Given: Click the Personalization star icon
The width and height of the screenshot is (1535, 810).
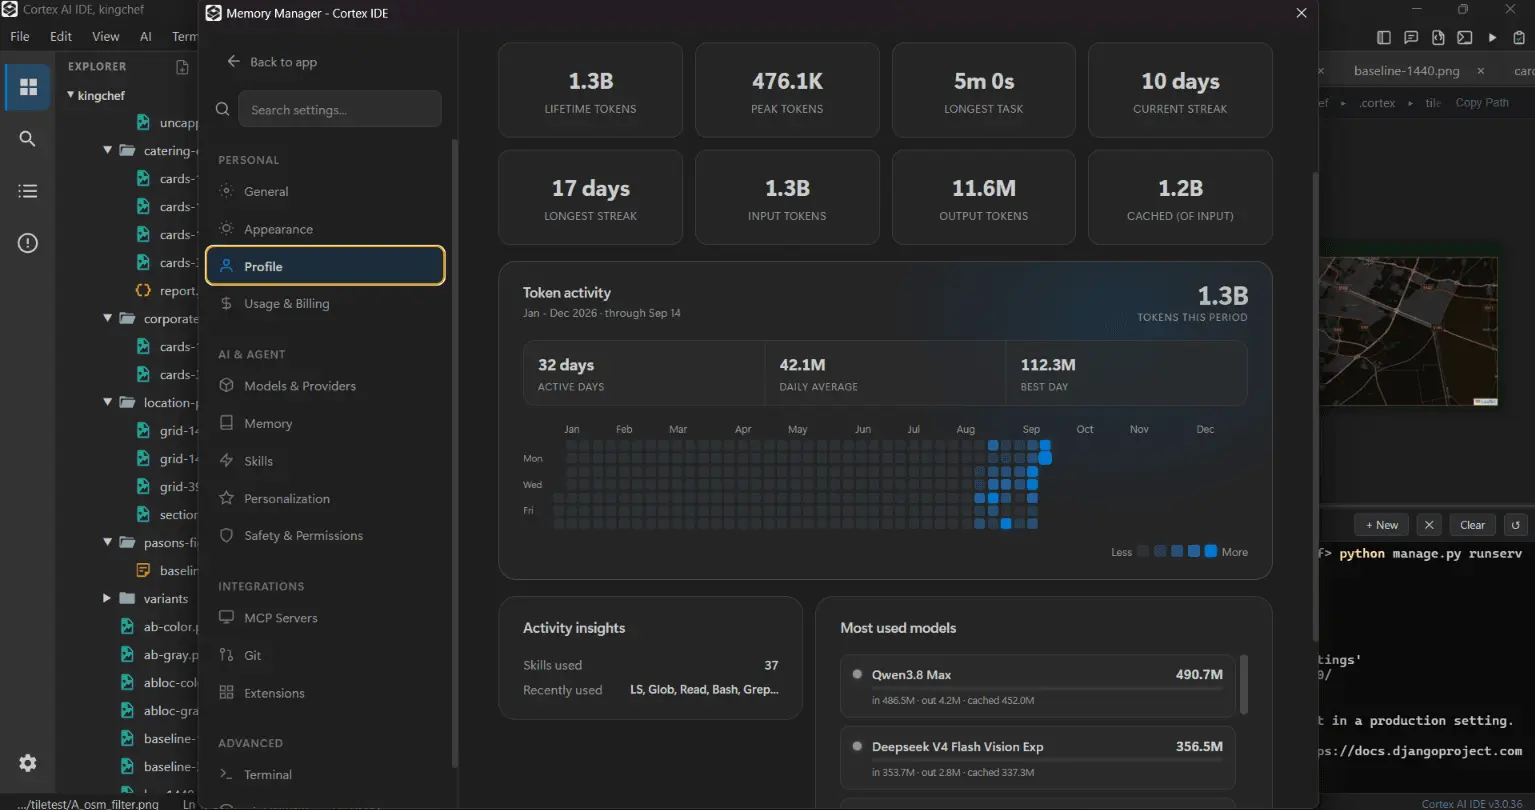Looking at the screenshot, I should (x=226, y=498).
